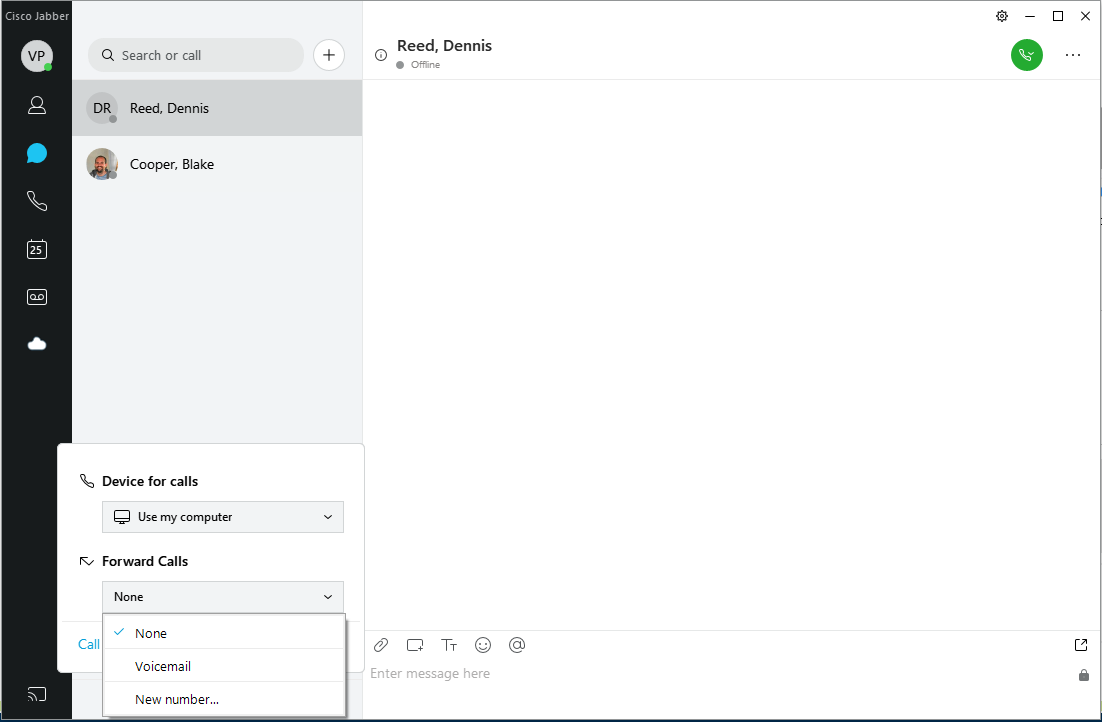
Task: Pop out the conversation window icon
Action: click(1081, 645)
